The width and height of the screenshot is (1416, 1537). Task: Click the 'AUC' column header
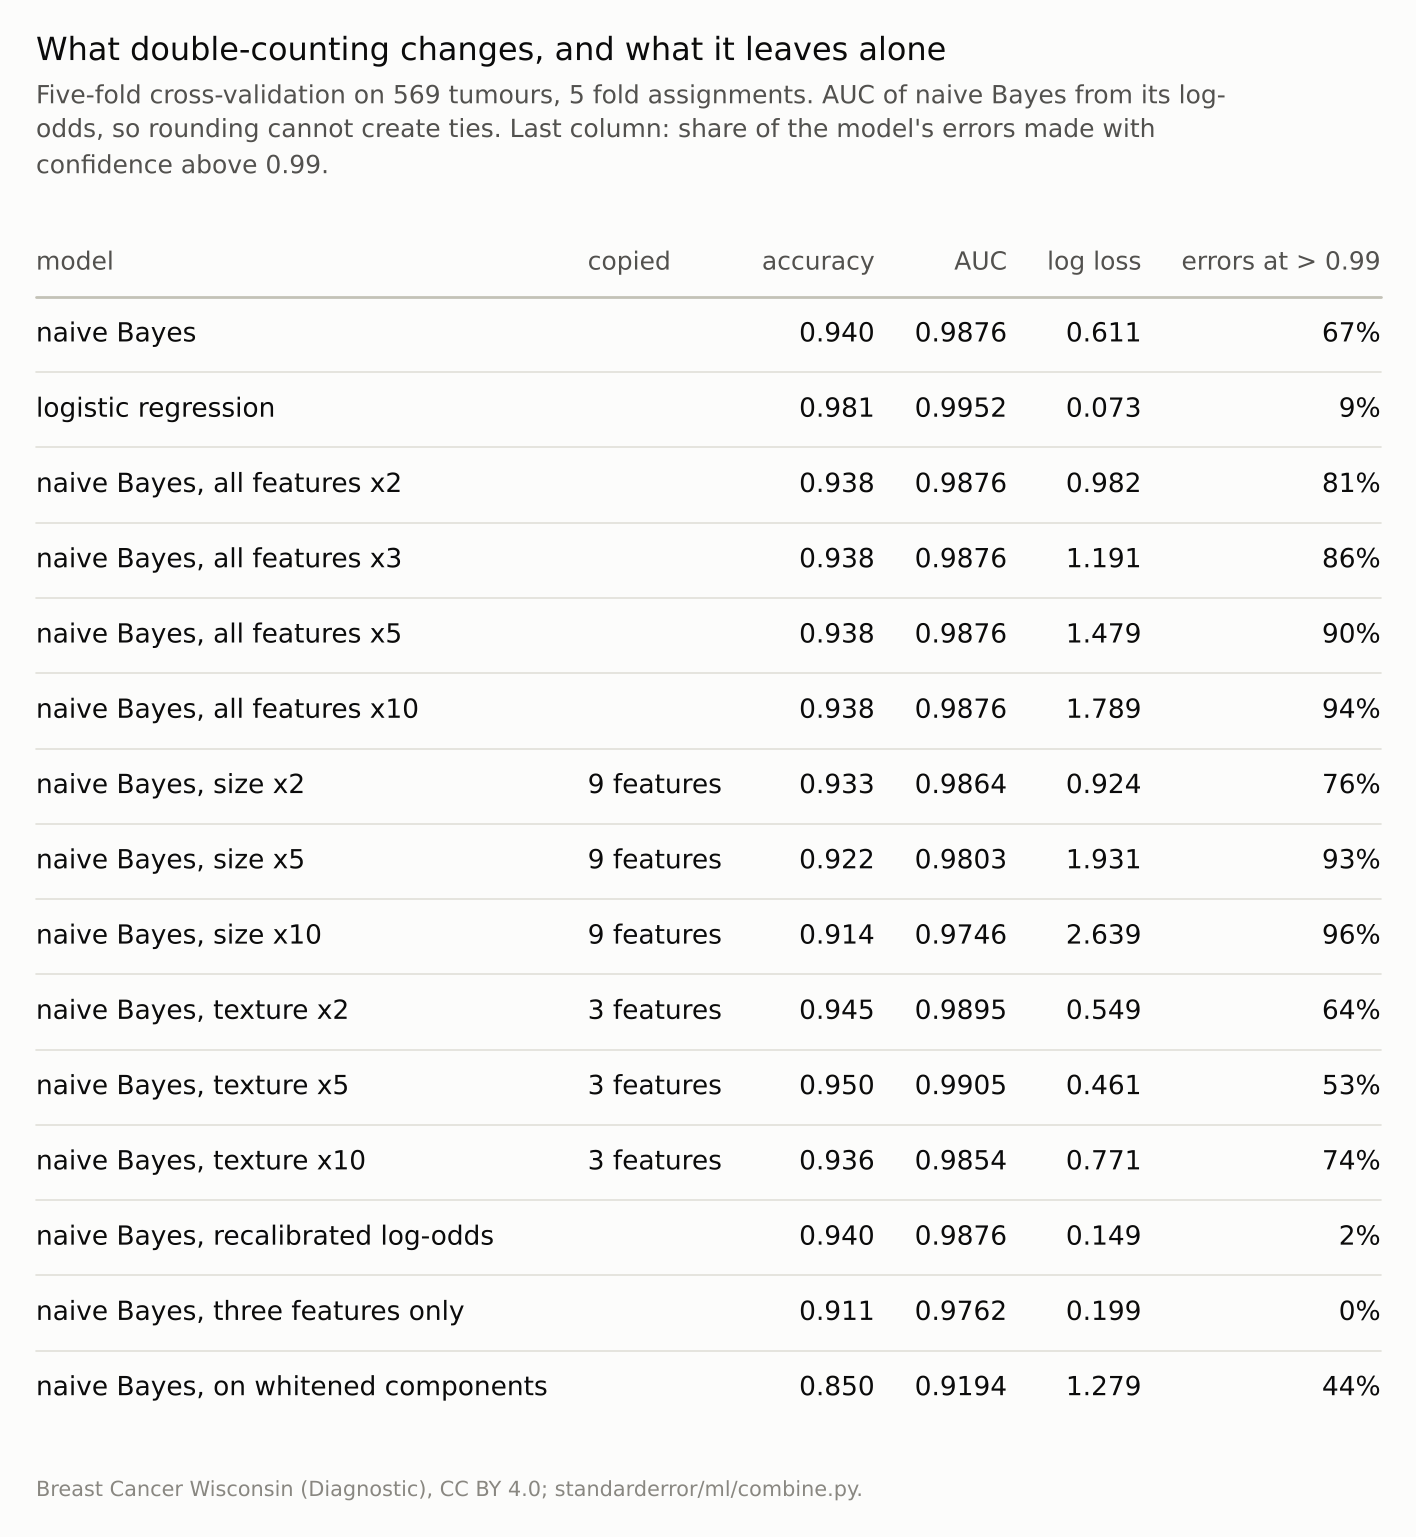tap(980, 261)
